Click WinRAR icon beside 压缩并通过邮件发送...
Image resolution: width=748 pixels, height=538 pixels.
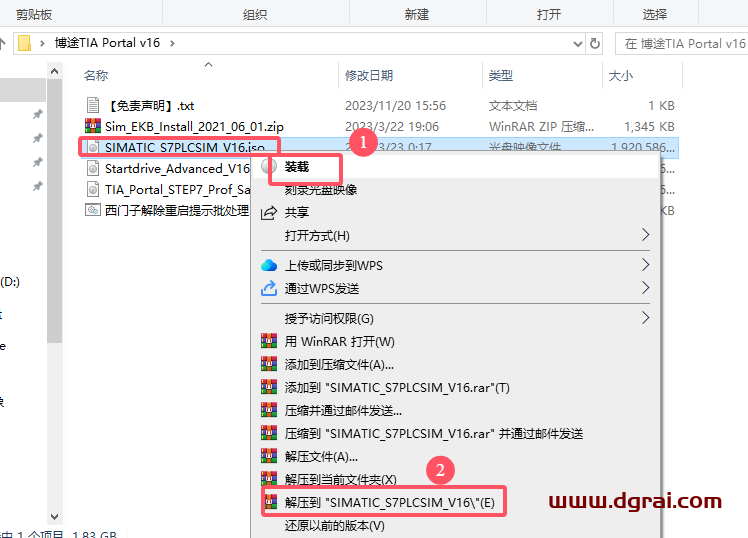[269, 410]
